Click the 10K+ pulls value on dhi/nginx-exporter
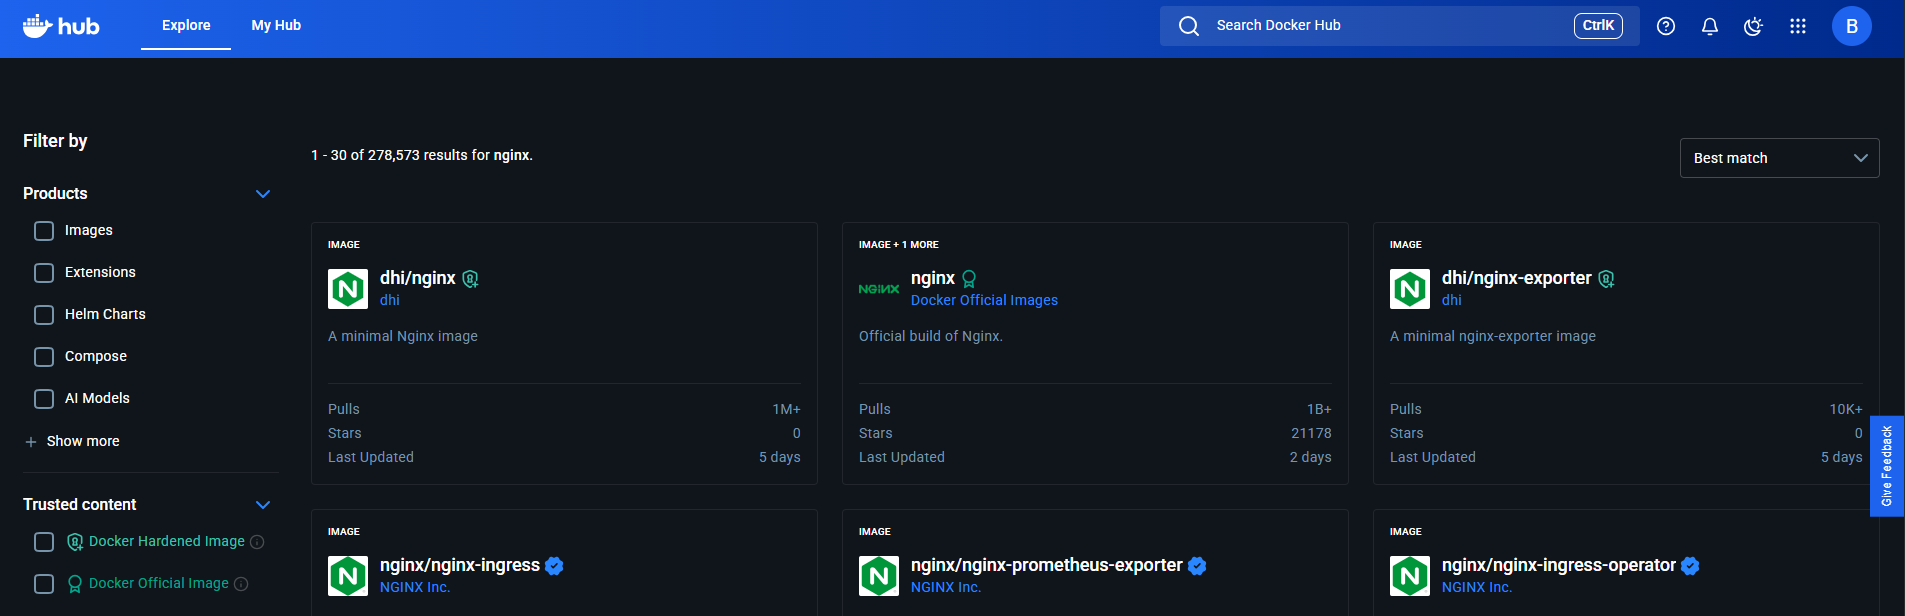Screen dimensions: 1905x616 (x=1846, y=409)
